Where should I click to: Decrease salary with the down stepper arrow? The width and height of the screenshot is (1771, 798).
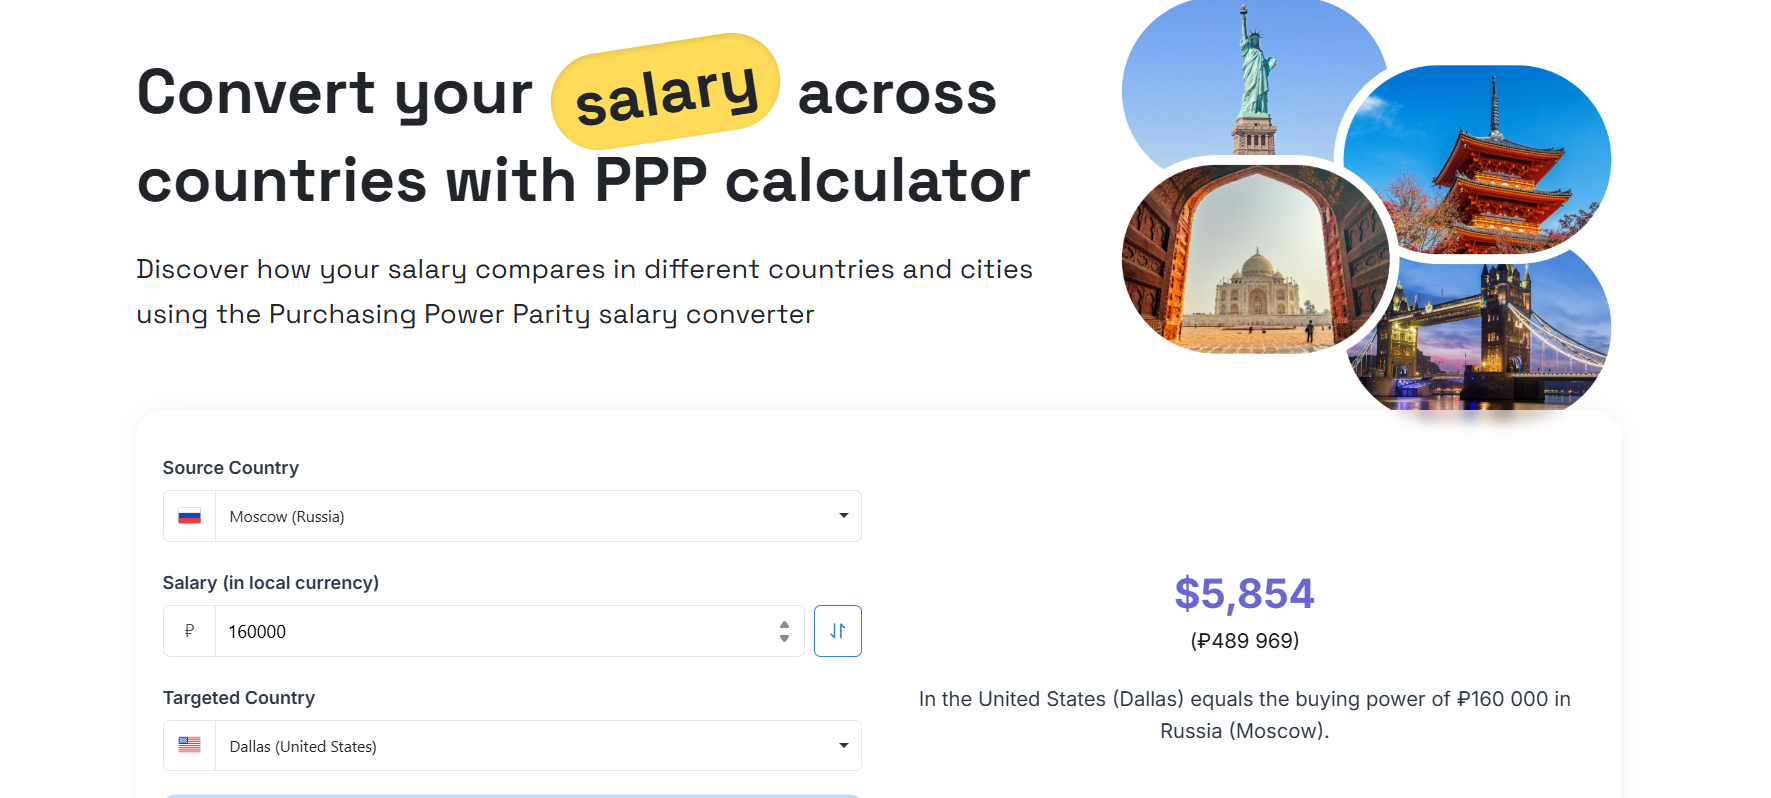(784, 638)
